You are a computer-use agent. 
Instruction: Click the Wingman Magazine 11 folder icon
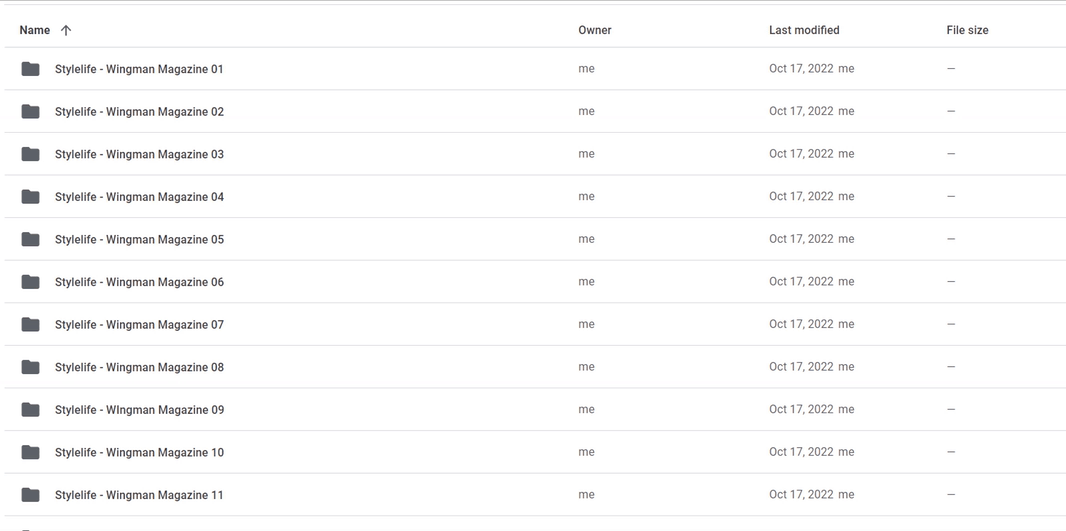[x=31, y=495]
